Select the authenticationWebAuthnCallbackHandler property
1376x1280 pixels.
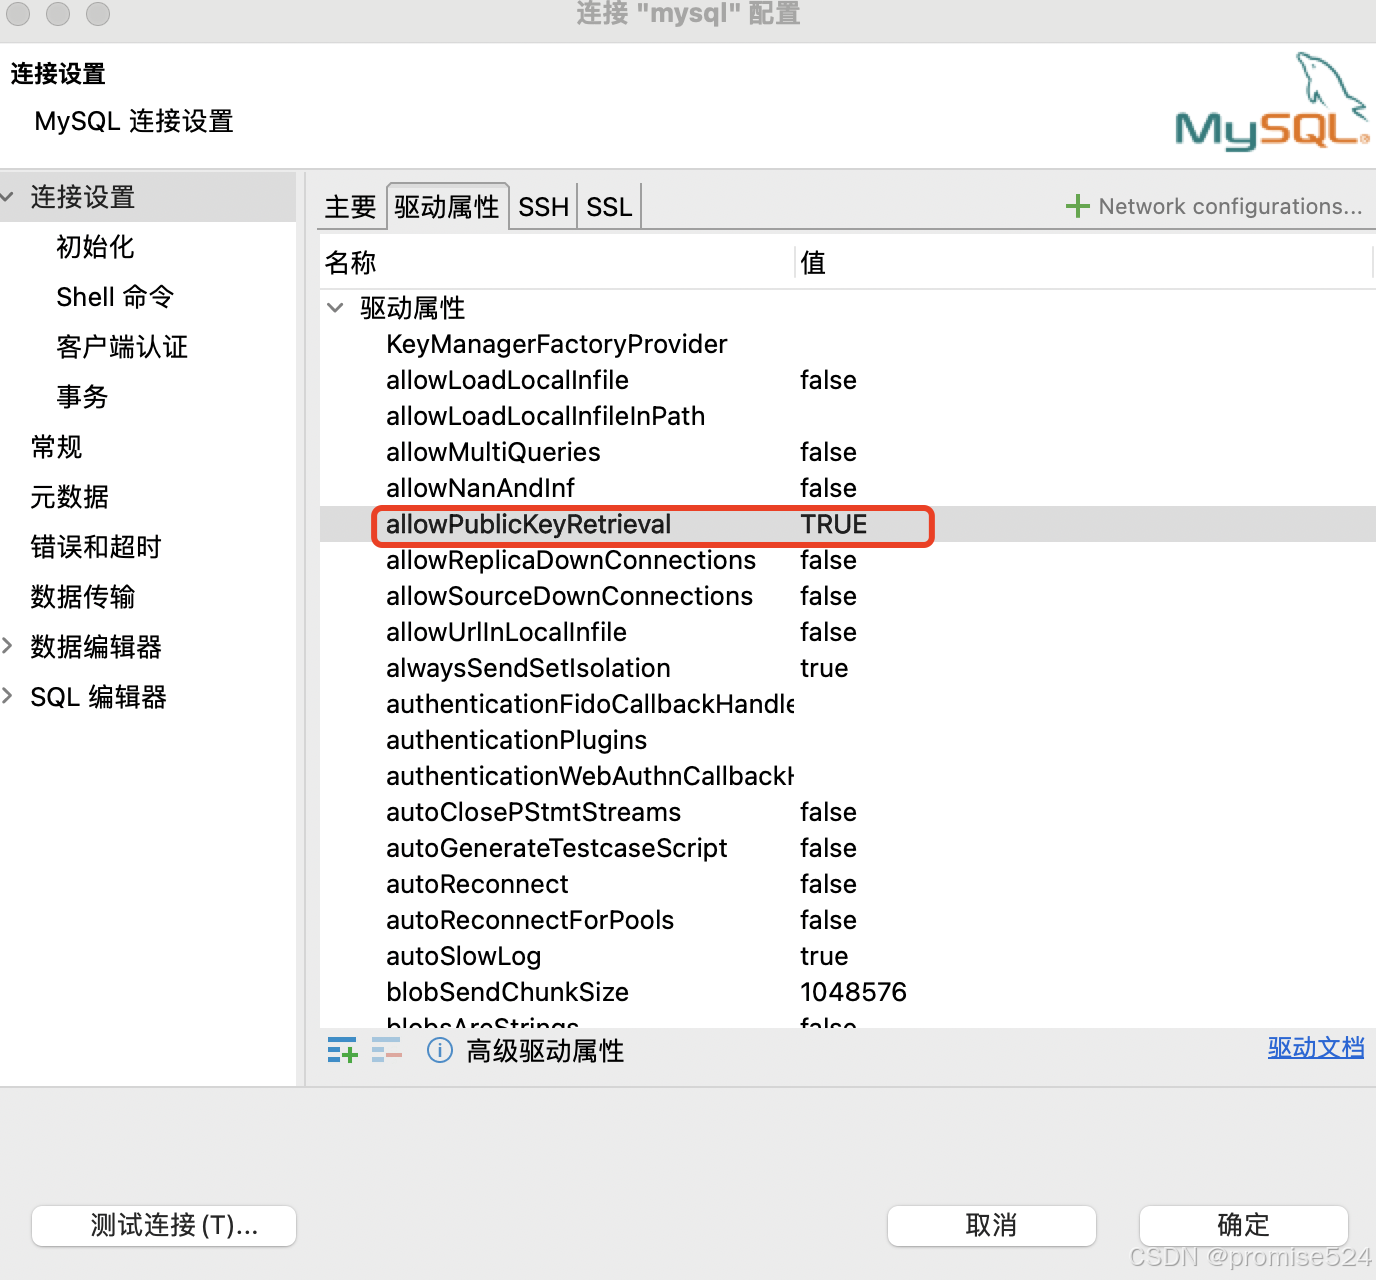(590, 776)
